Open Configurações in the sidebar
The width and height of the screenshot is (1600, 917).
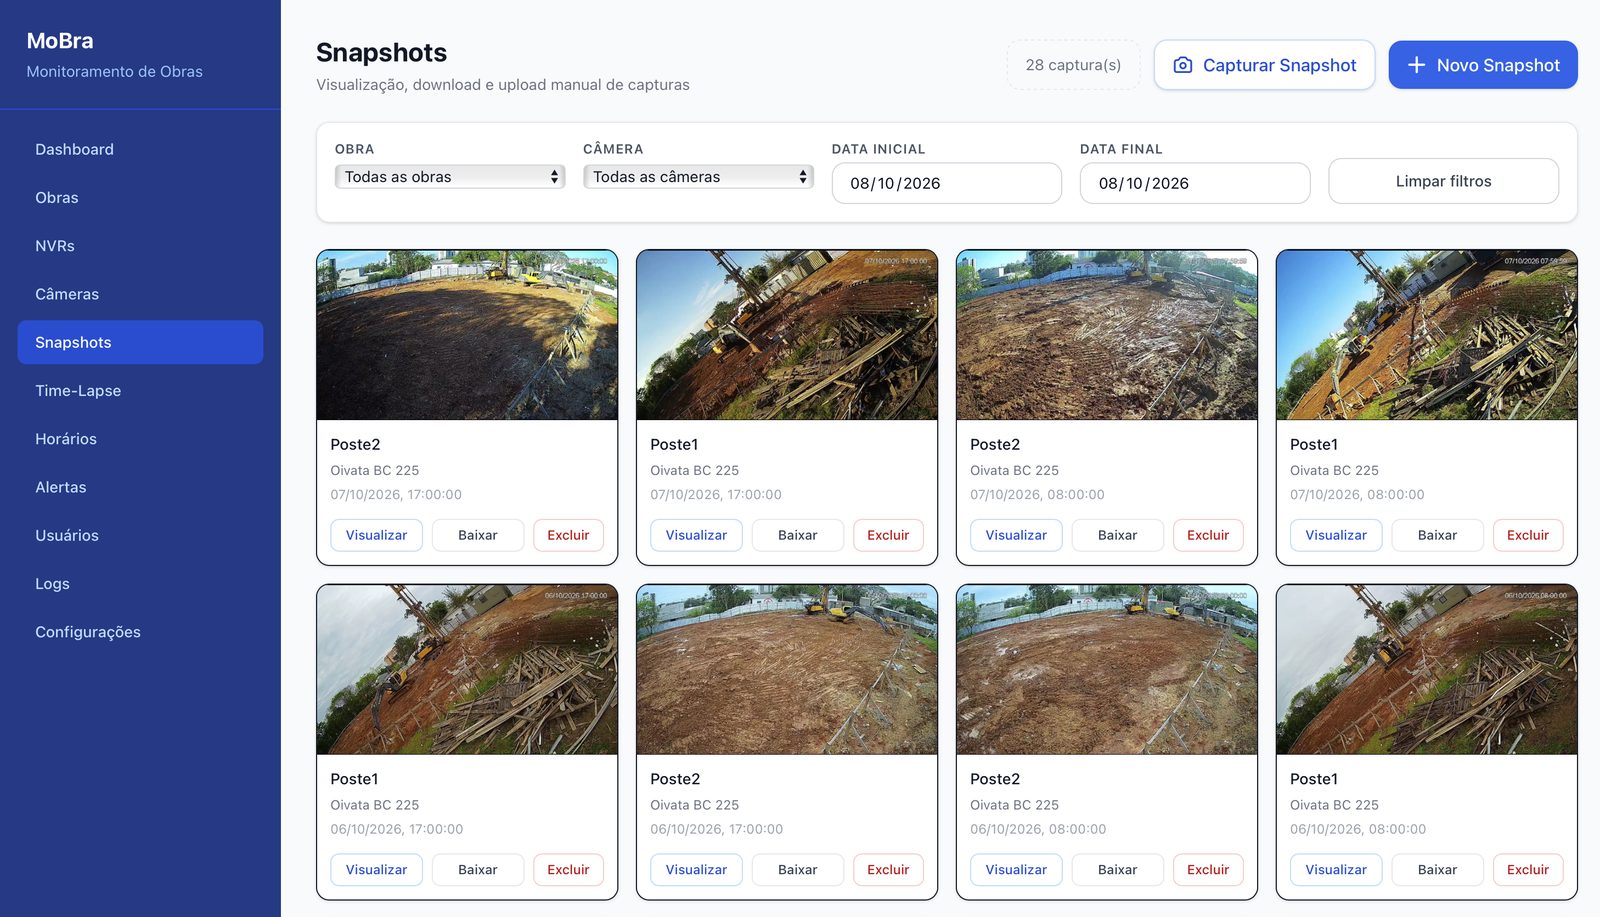[140, 632]
